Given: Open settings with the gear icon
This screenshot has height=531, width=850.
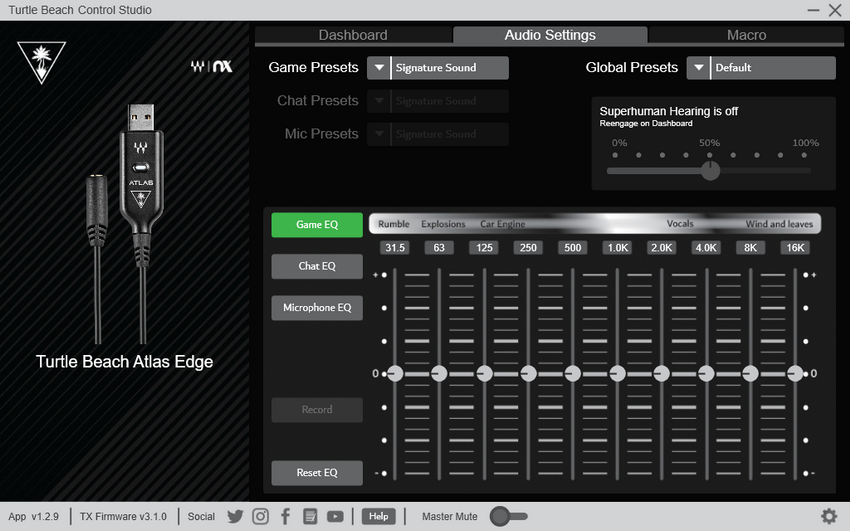Looking at the screenshot, I should click(828, 516).
